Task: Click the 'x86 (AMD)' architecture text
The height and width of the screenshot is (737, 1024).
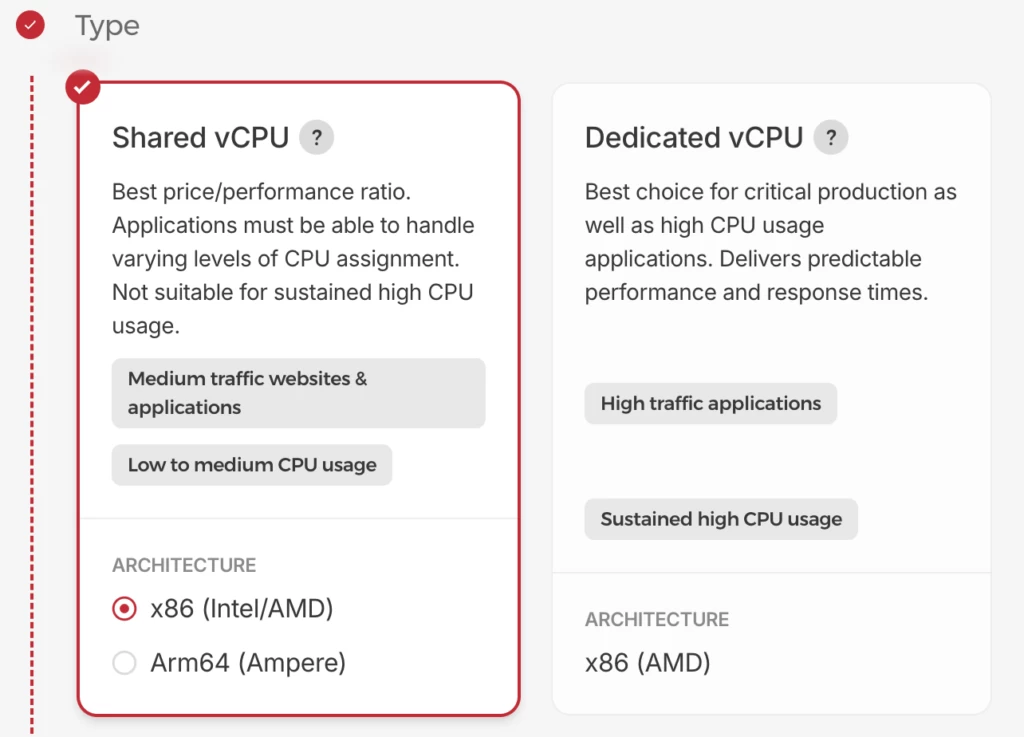Action: coord(647,663)
